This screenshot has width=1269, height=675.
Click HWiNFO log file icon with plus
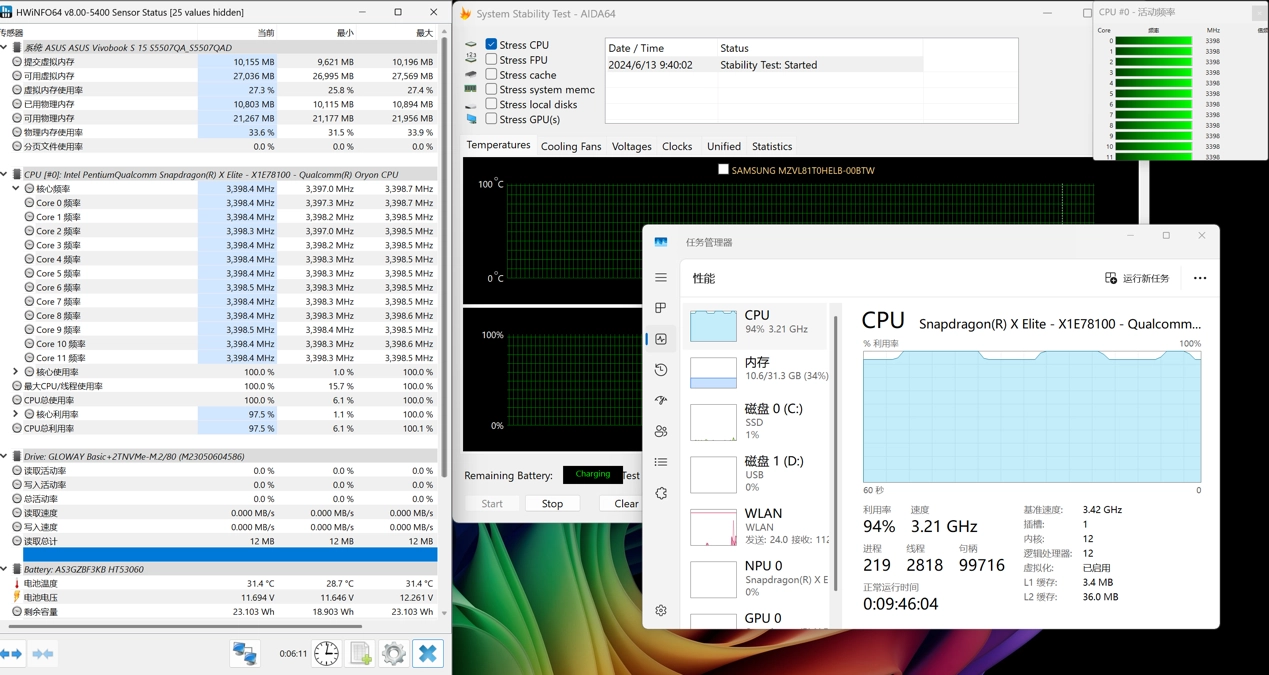click(360, 654)
